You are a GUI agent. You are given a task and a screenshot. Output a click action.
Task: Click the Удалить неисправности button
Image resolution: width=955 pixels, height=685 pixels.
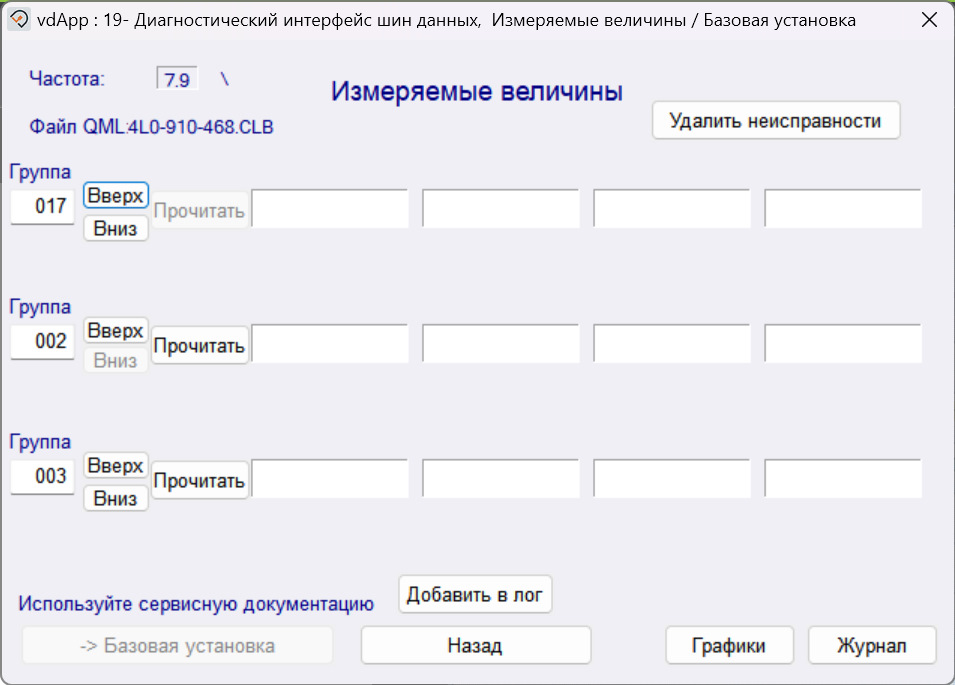776,120
